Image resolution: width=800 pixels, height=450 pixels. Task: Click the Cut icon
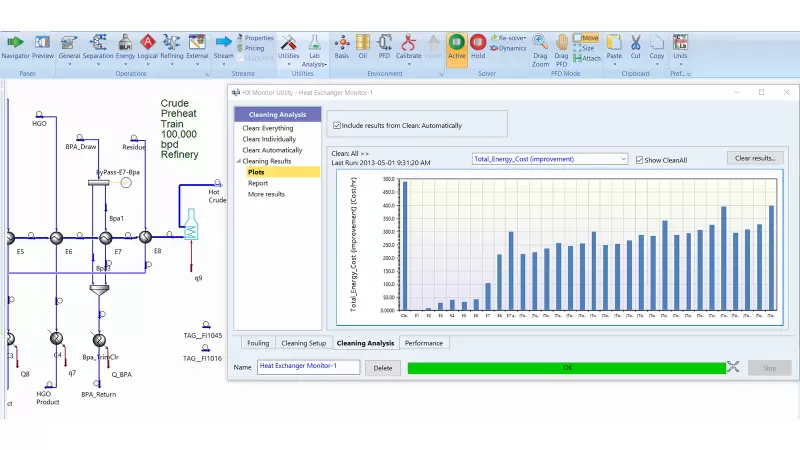(635, 46)
